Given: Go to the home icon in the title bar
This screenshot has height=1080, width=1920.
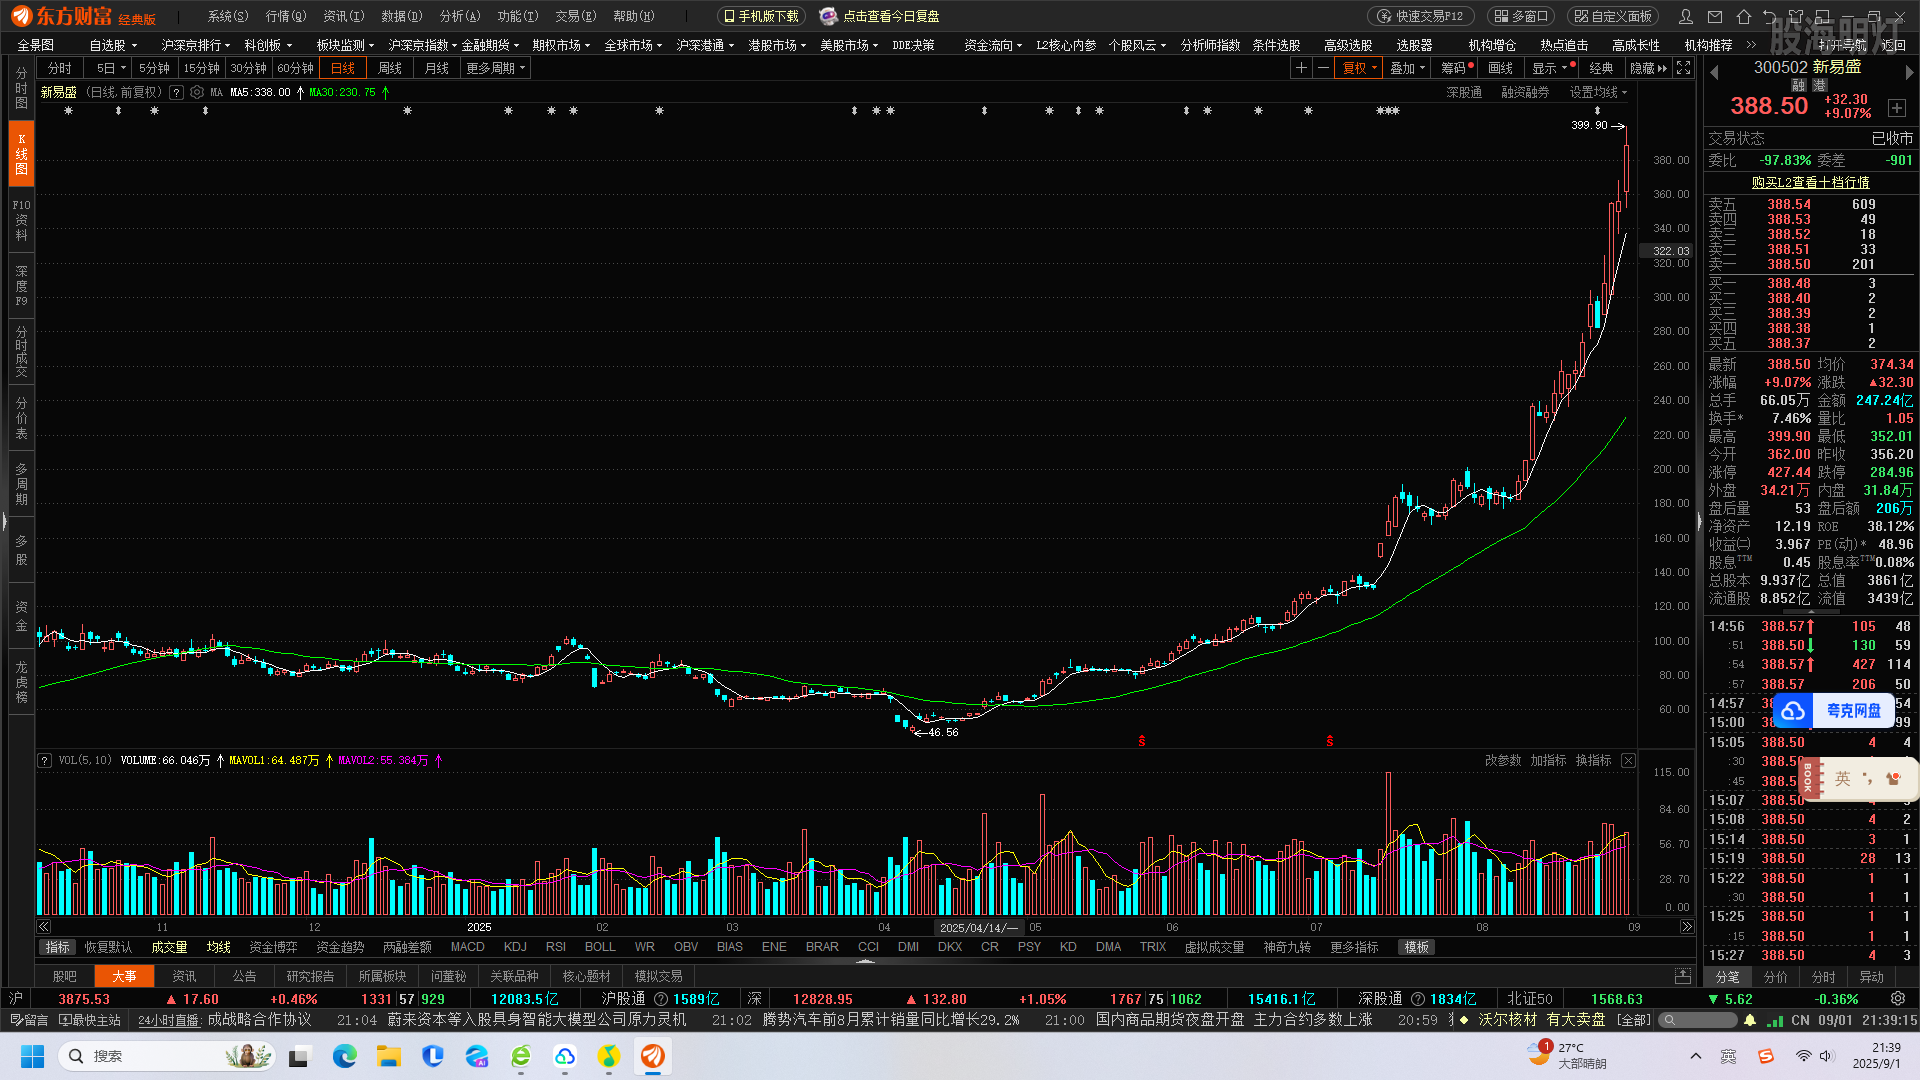Looking at the screenshot, I should [1744, 16].
